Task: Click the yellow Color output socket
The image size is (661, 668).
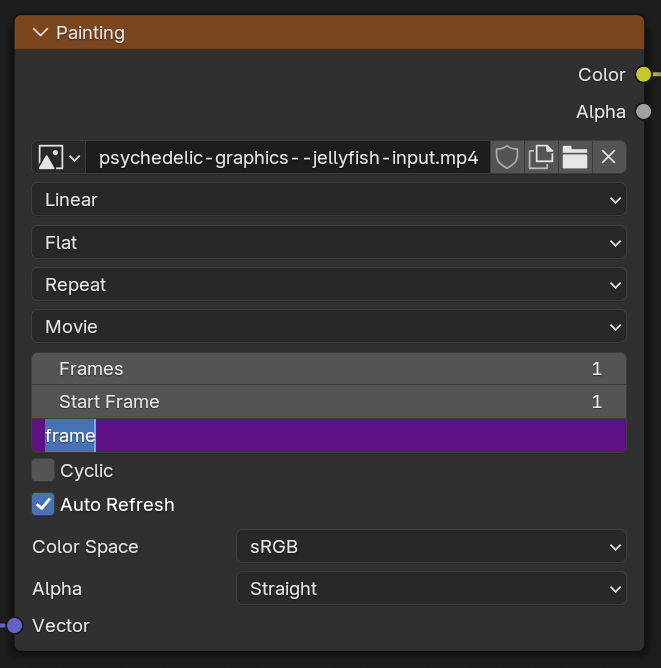Action: [643, 75]
